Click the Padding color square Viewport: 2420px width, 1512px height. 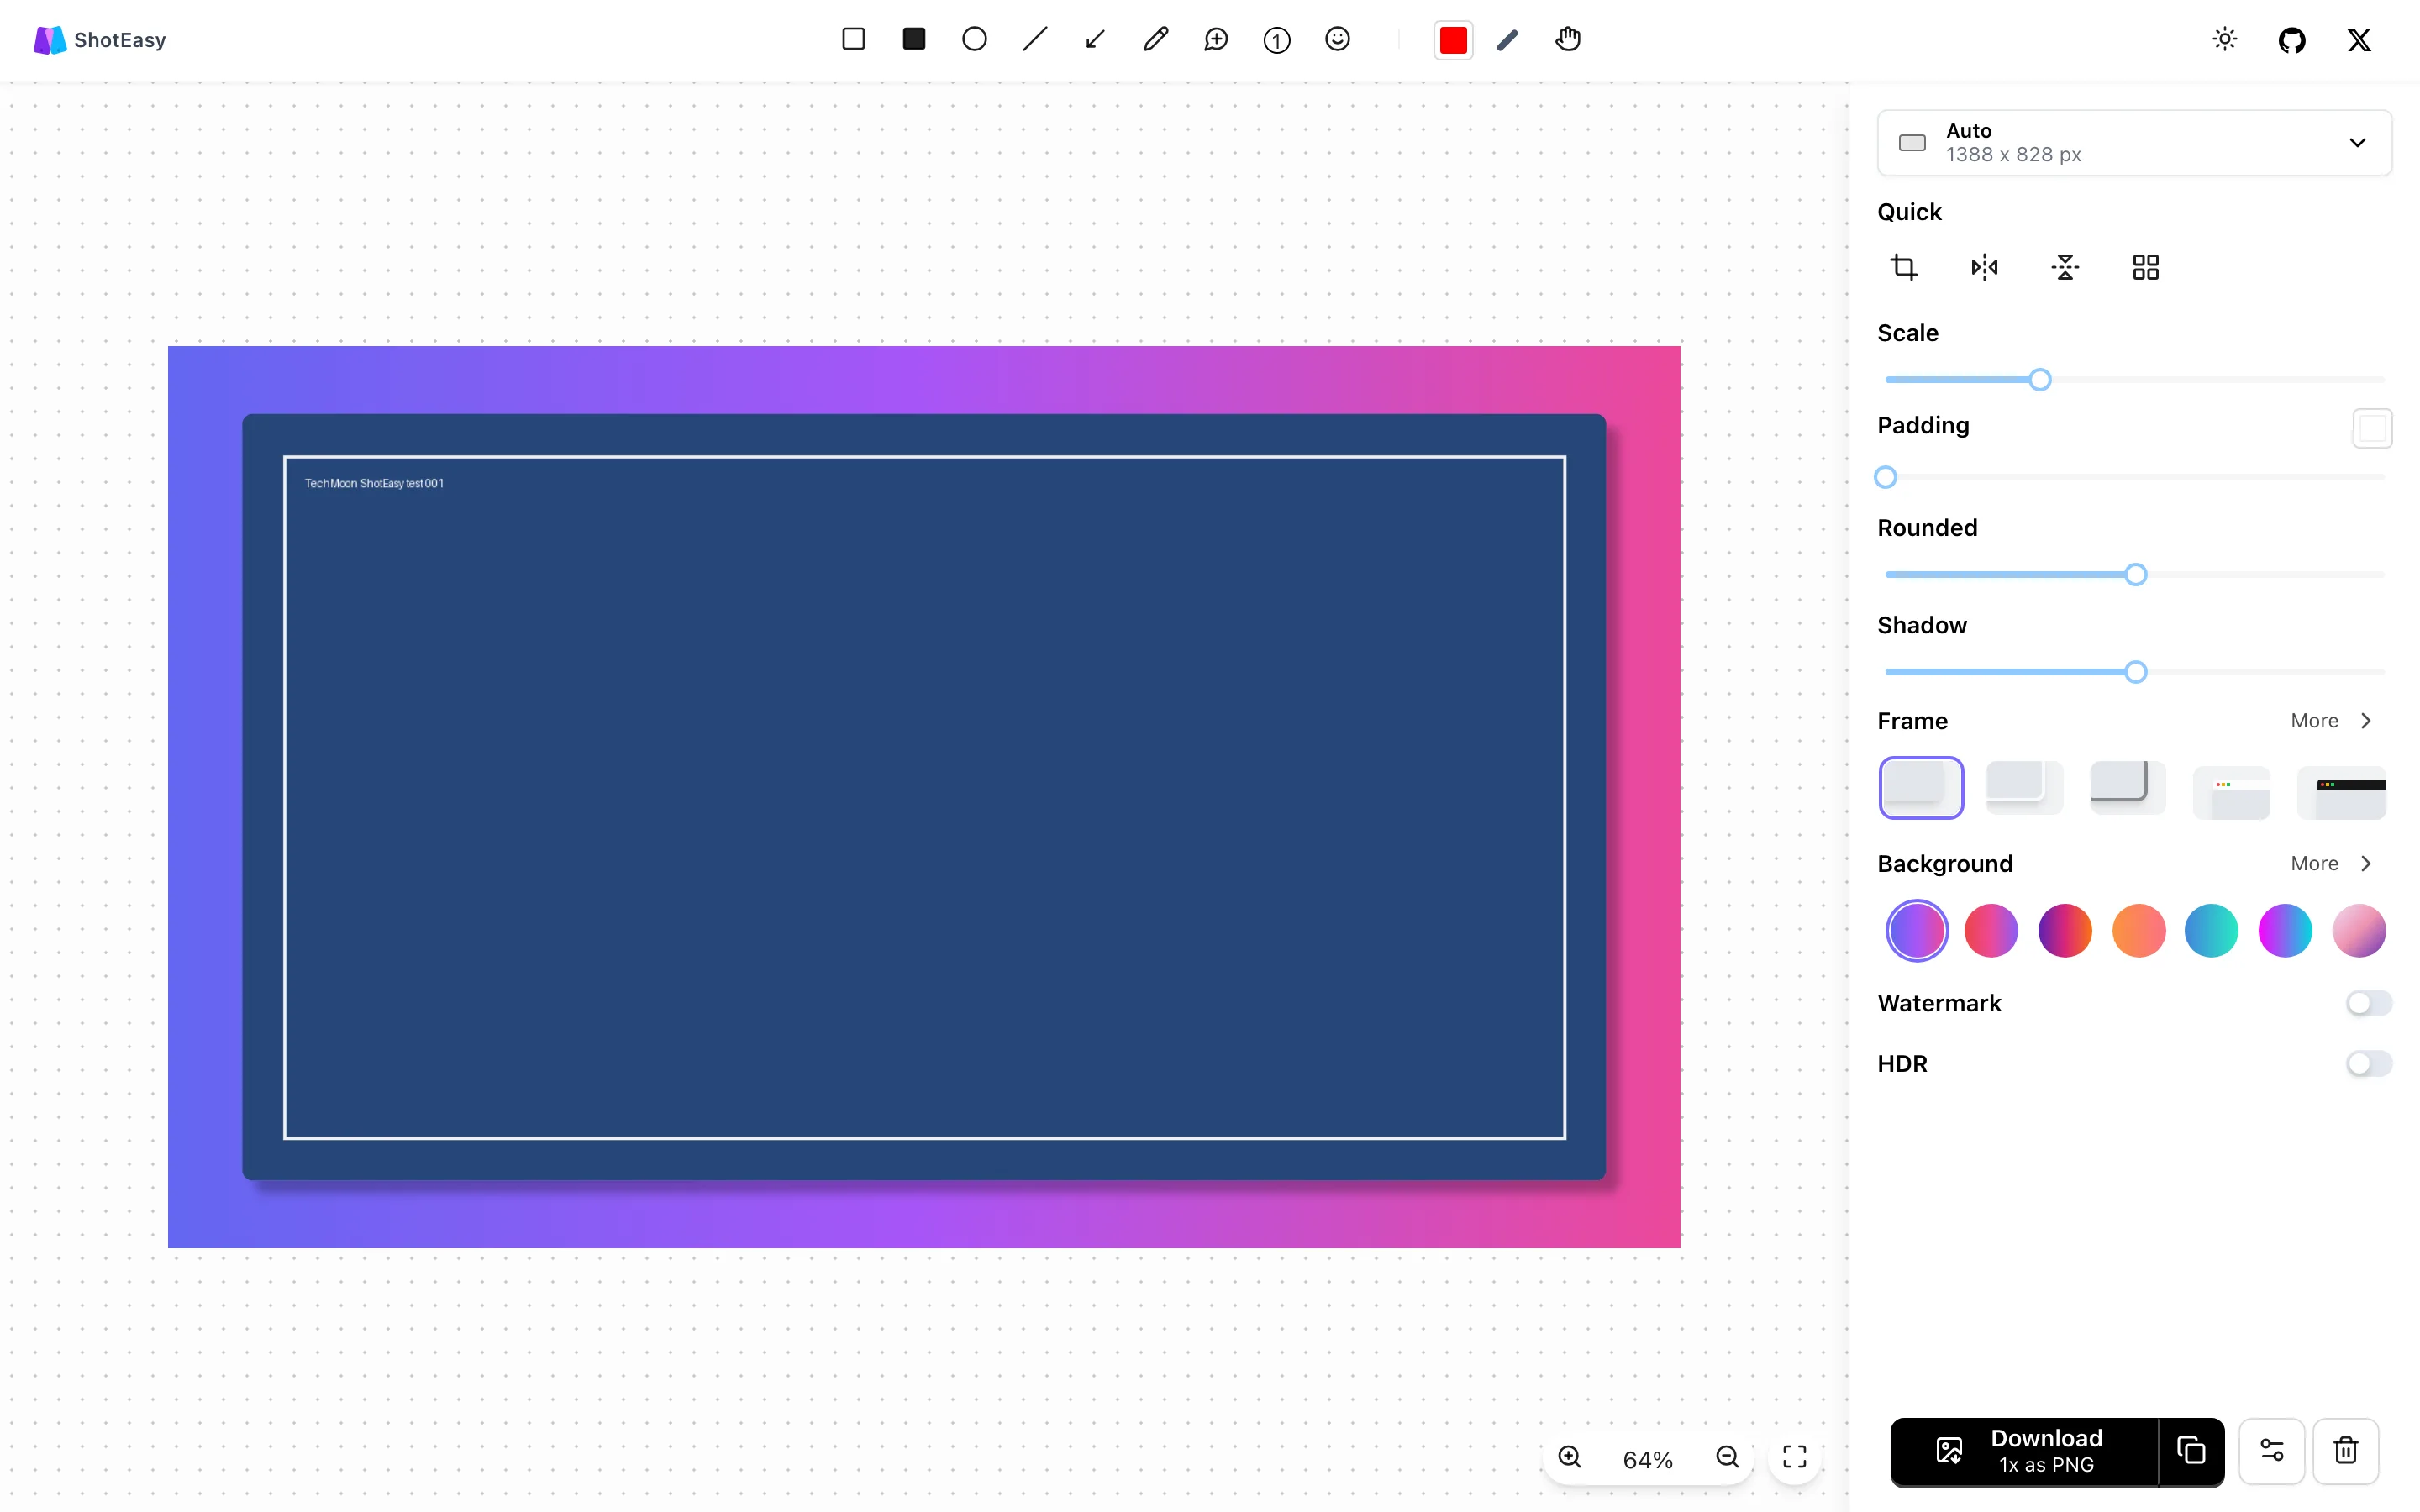coord(2372,428)
